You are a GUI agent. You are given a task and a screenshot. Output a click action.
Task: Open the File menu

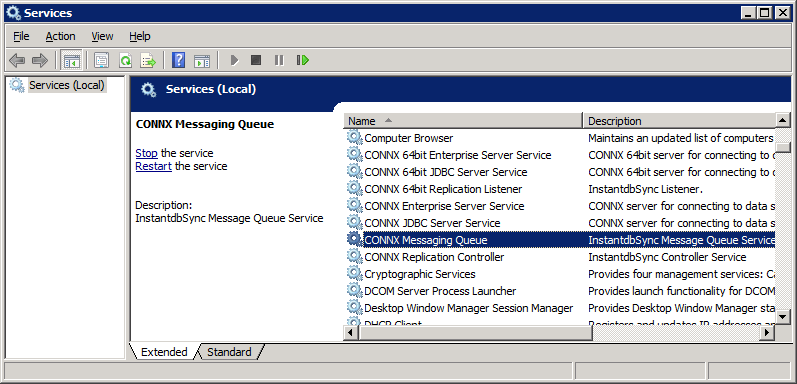[x=21, y=36]
